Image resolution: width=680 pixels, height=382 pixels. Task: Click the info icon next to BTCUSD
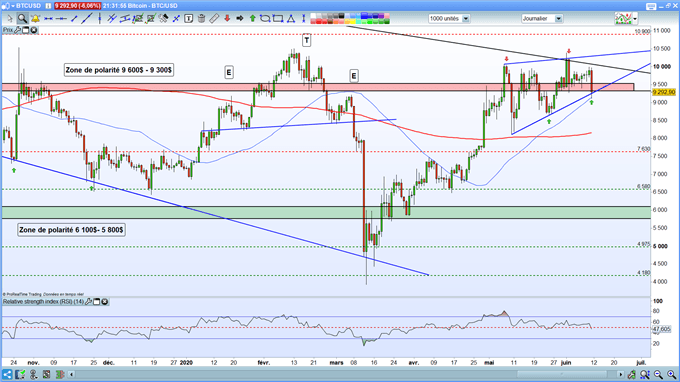48,6
